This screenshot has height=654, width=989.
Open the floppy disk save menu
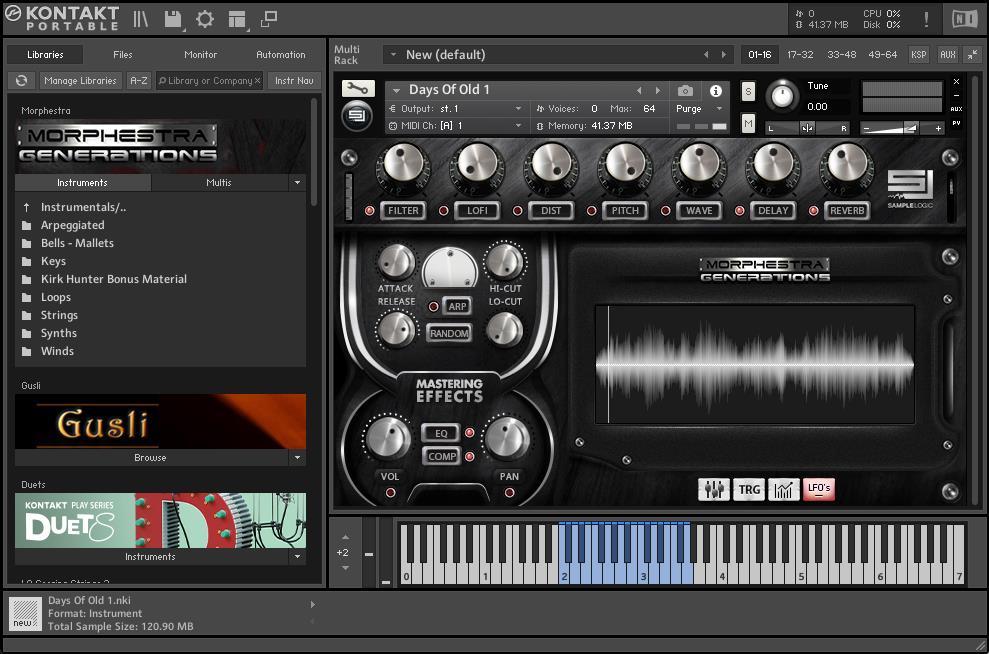click(x=173, y=19)
